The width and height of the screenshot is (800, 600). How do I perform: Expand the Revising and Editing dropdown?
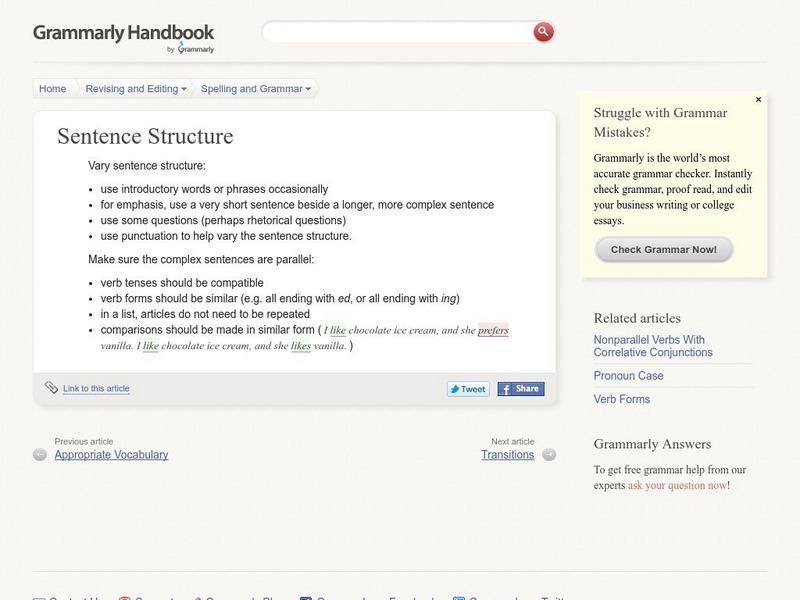coord(137,89)
